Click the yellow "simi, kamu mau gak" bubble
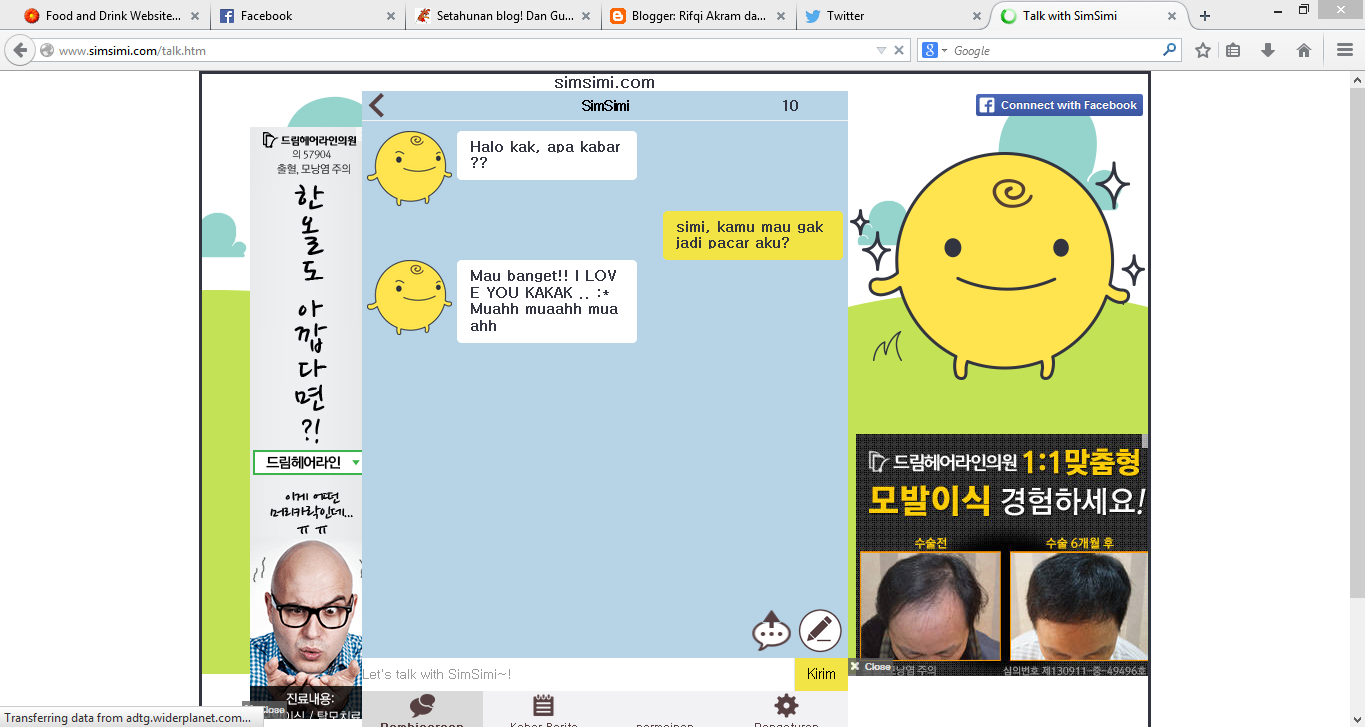Image resolution: width=1365 pixels, height=727 pixels. tap(753, 235)
